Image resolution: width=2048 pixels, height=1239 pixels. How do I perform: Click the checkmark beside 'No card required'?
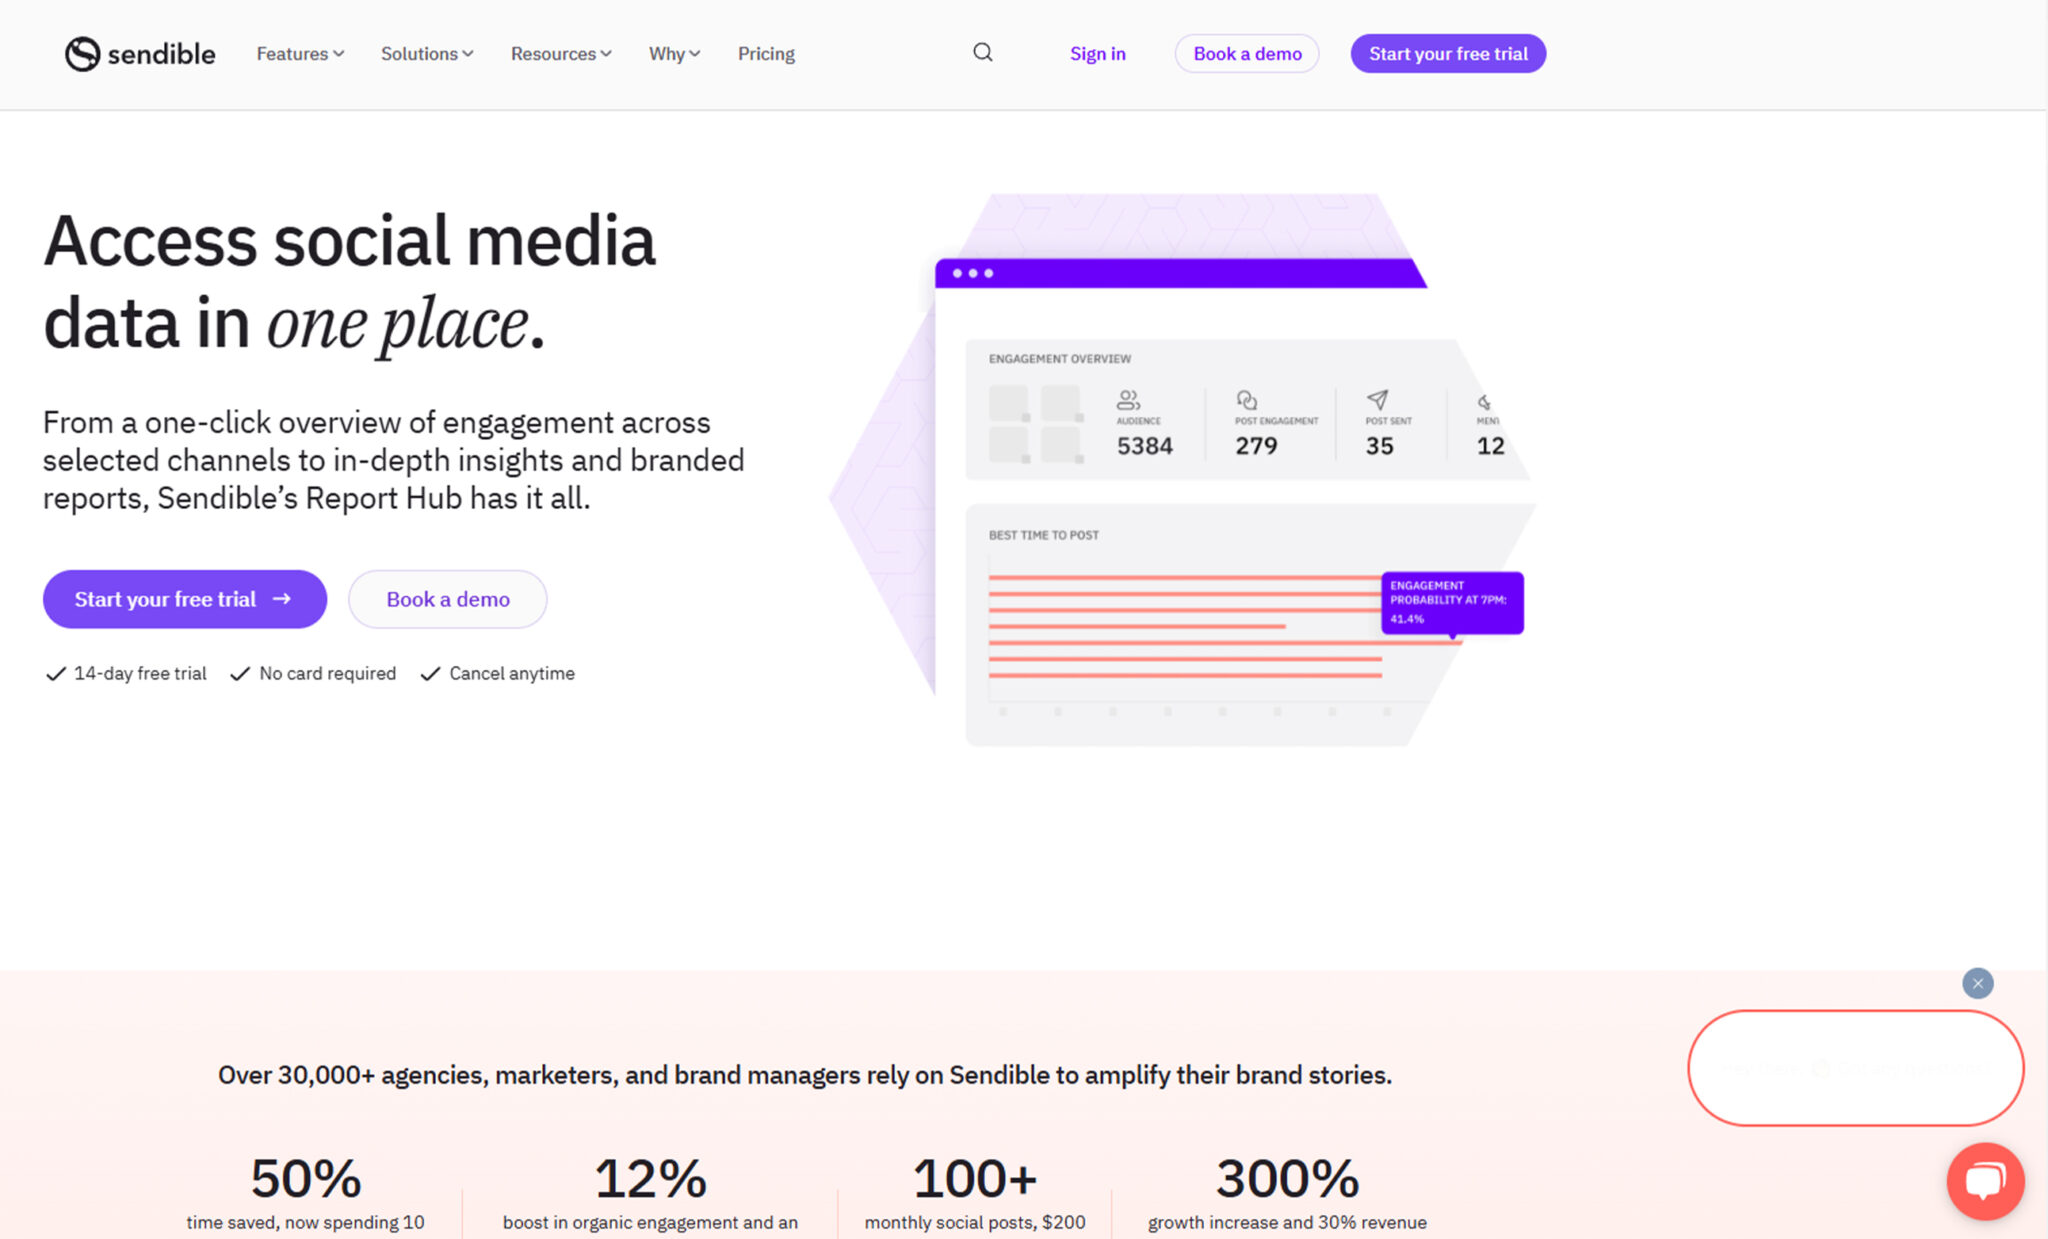[x=240, y=673]
